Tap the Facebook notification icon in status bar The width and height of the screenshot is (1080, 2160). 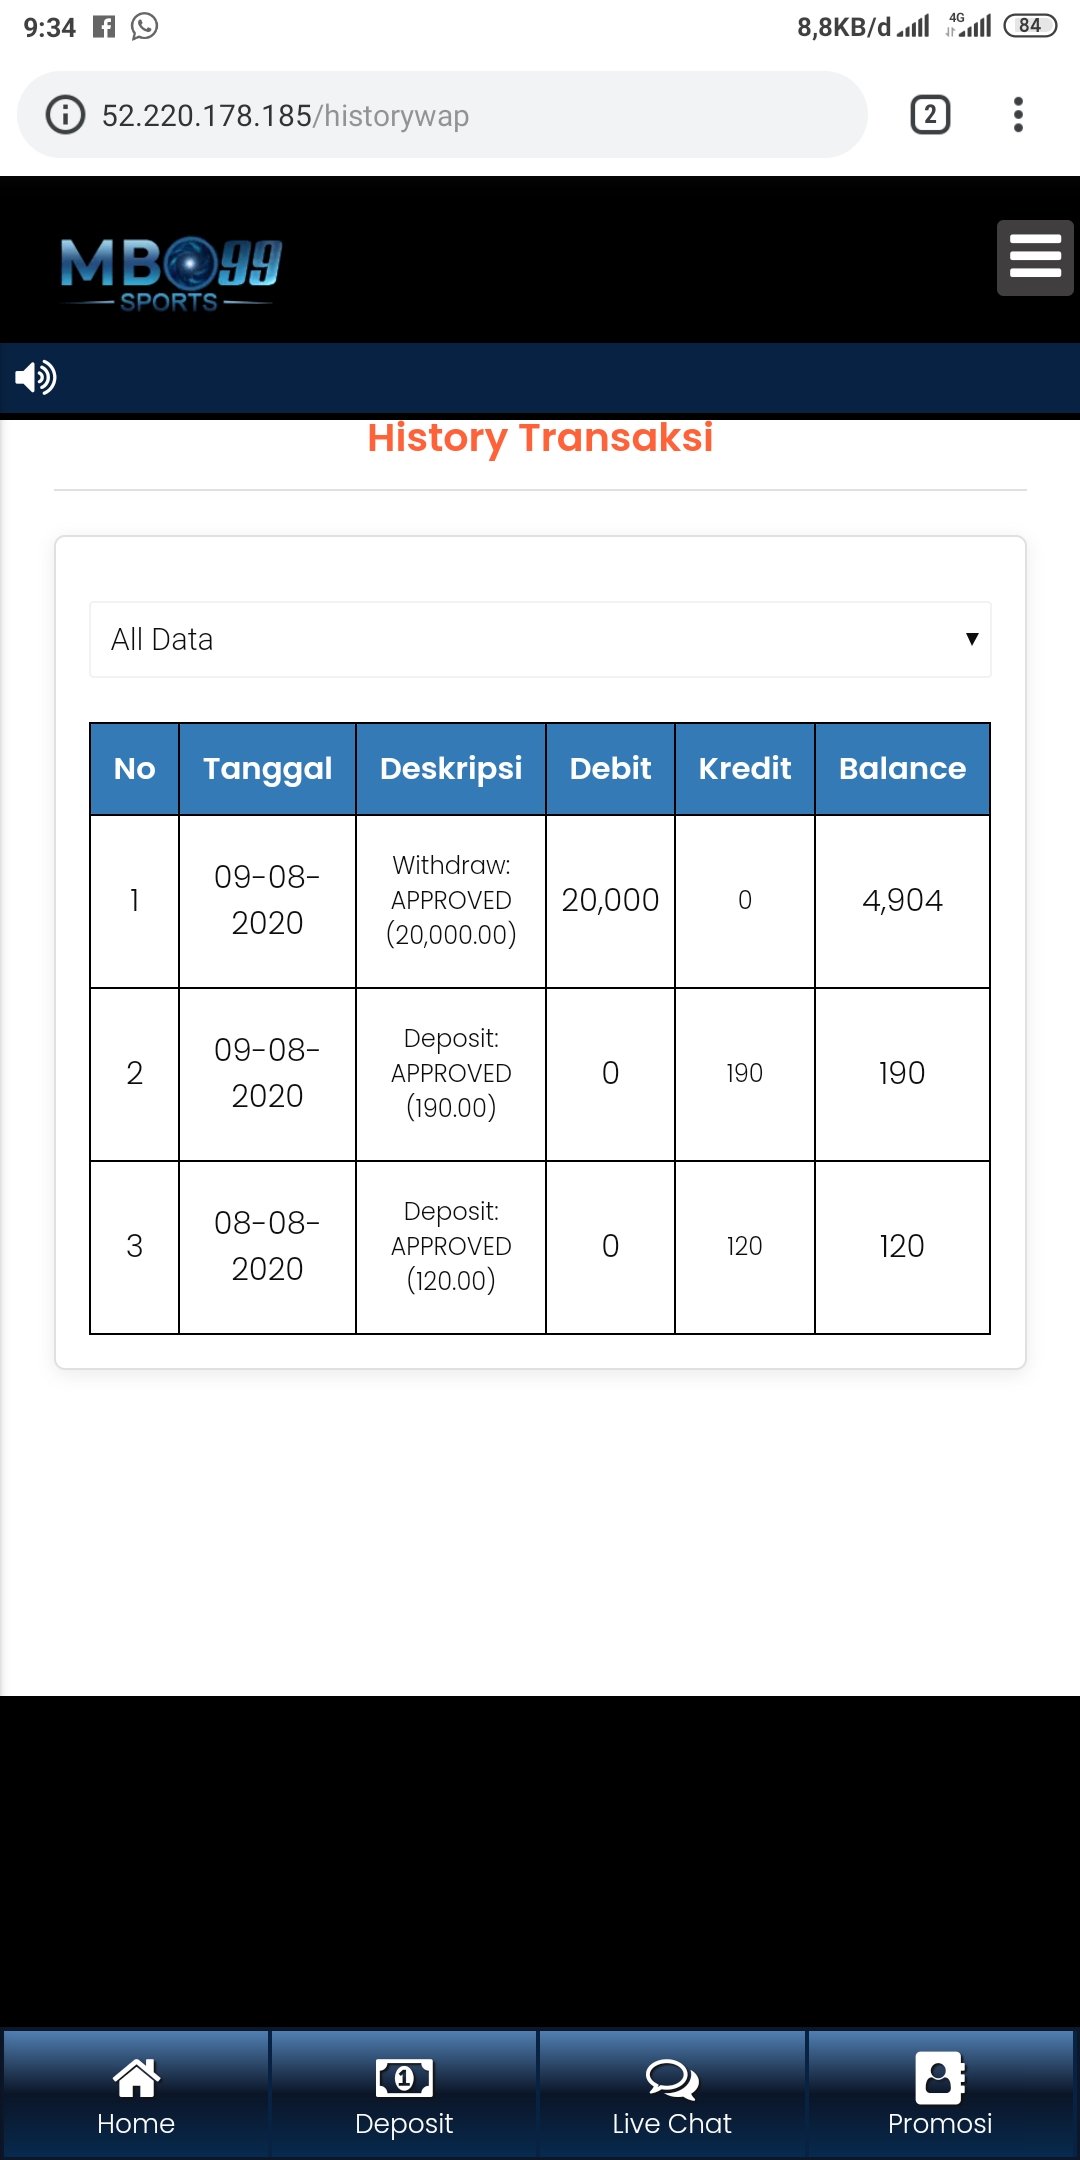coord(104,27)
